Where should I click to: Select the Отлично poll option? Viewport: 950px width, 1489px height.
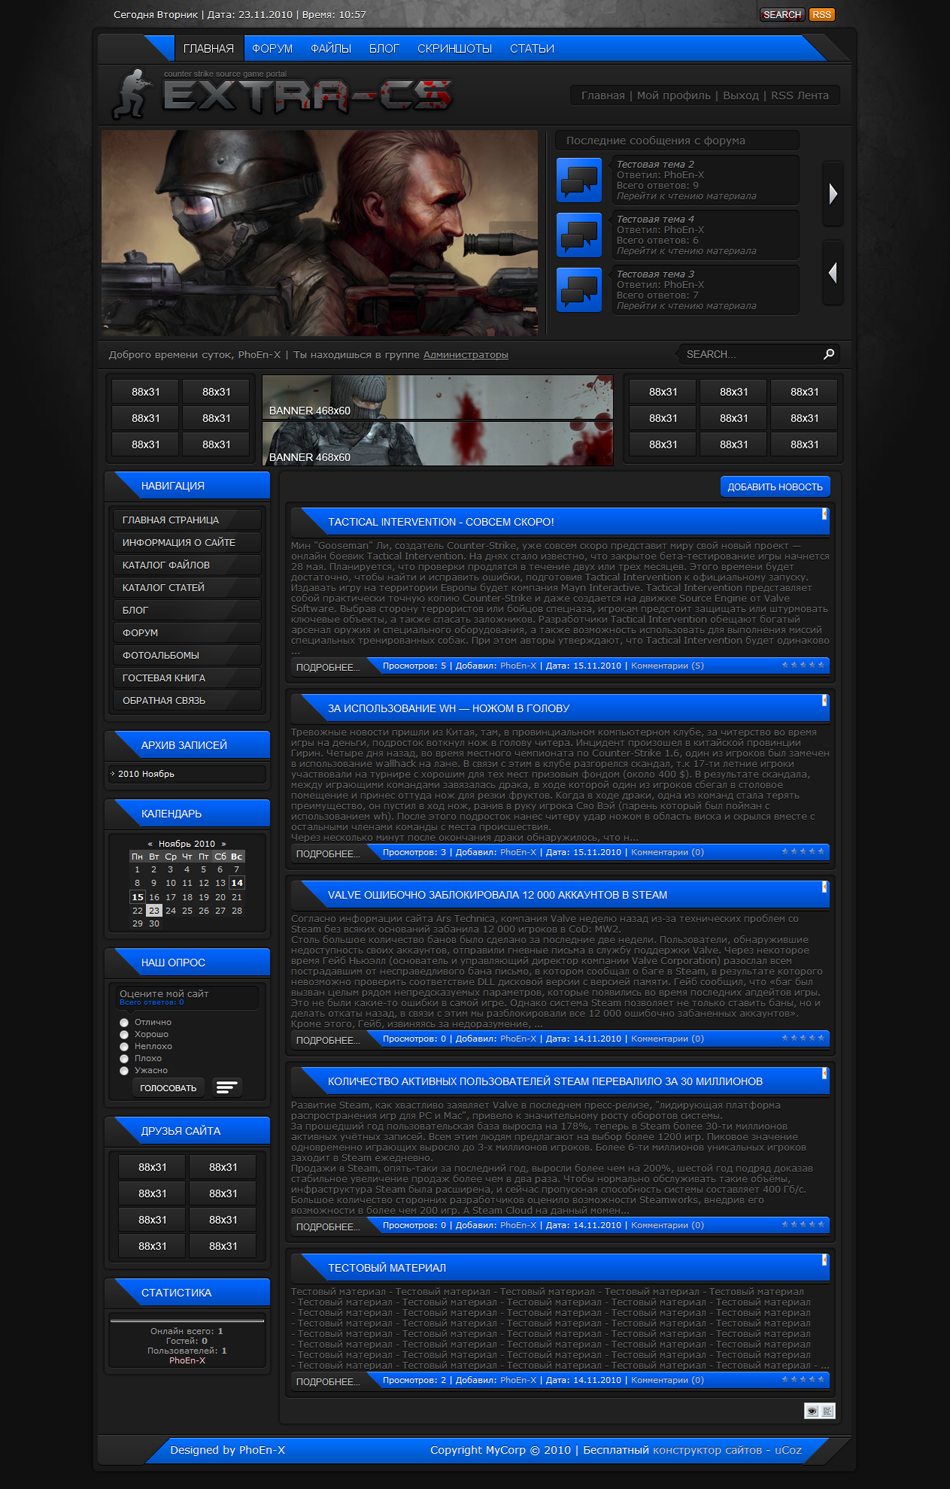tap(124, 1022)
